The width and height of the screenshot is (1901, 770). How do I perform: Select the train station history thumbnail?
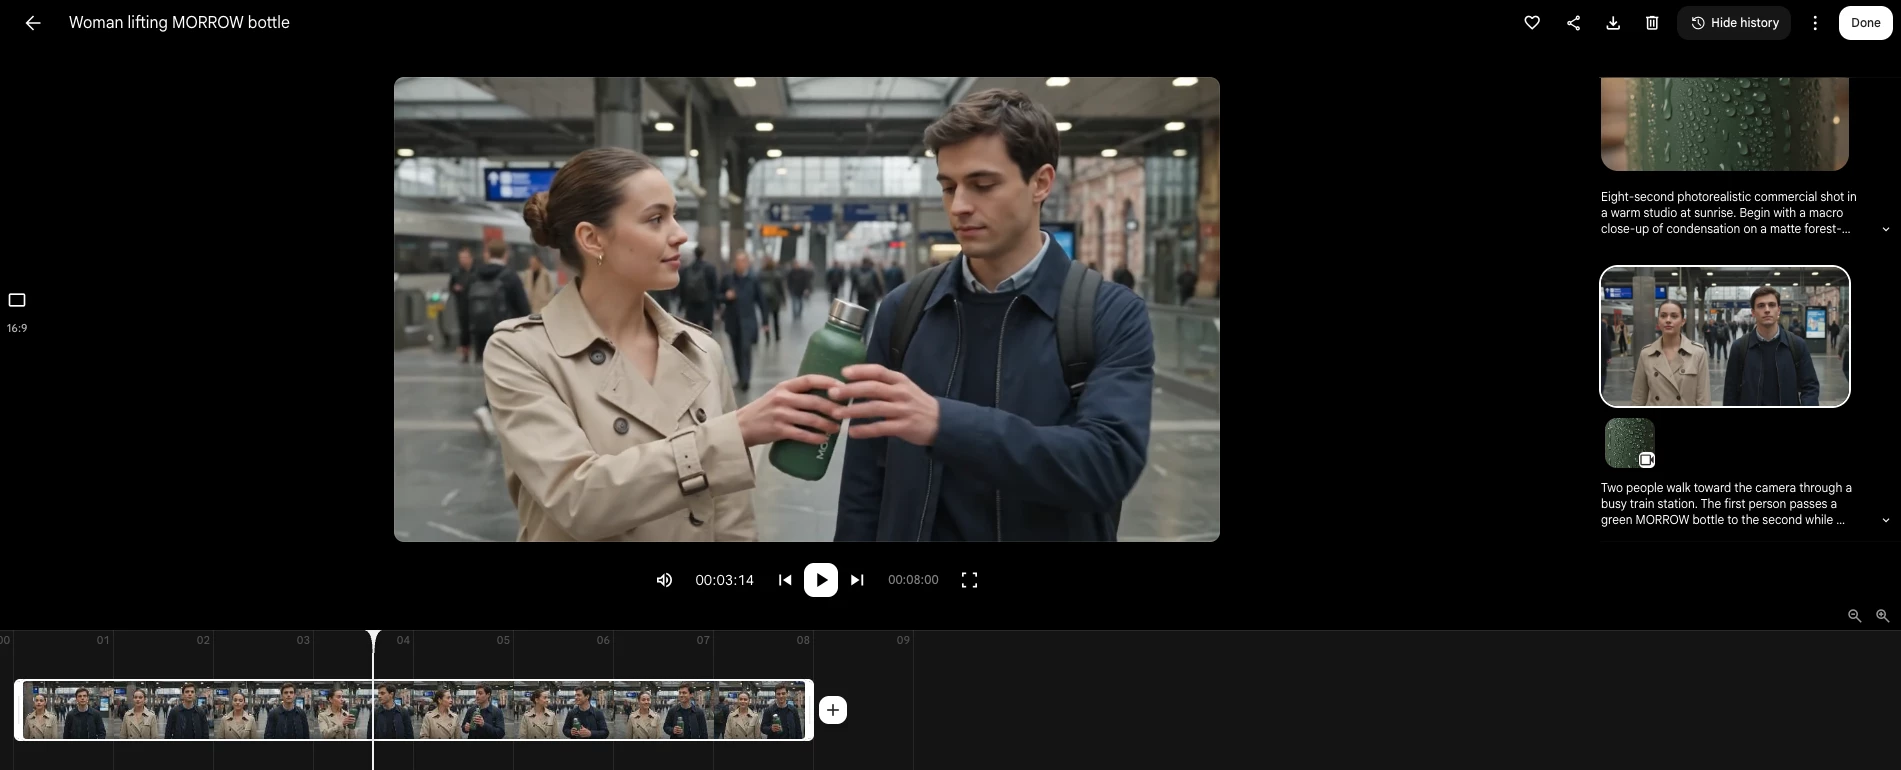pos(1725,336)
